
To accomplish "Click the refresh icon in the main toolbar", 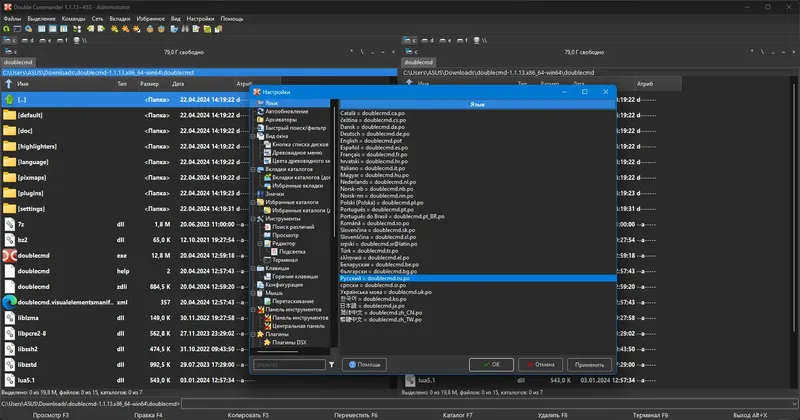I will click(x=7, y=28).
